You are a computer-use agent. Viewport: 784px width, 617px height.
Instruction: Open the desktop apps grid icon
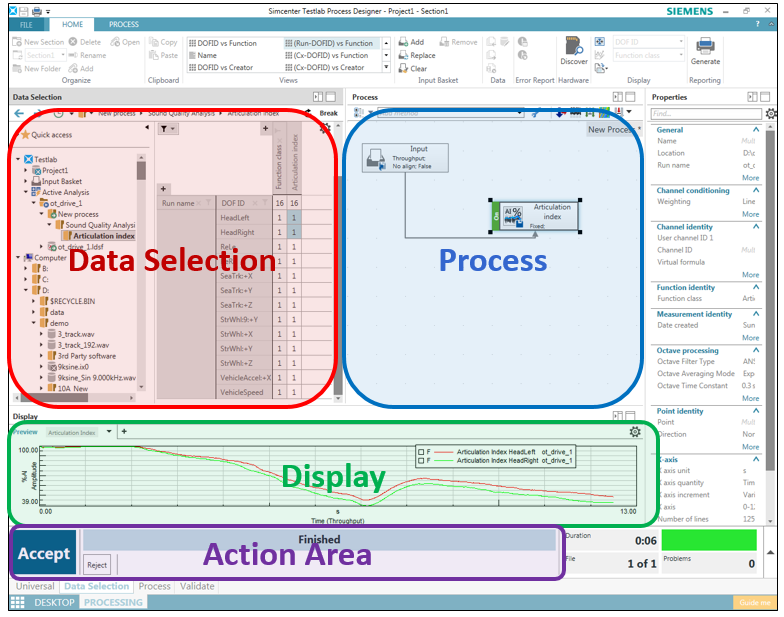(17, 603)
